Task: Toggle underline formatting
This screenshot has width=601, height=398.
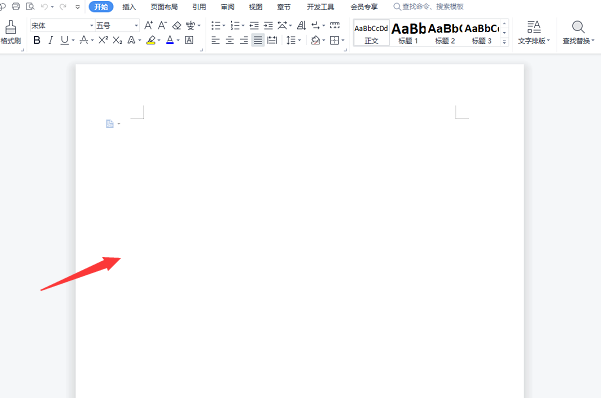Action: (64, 40)
